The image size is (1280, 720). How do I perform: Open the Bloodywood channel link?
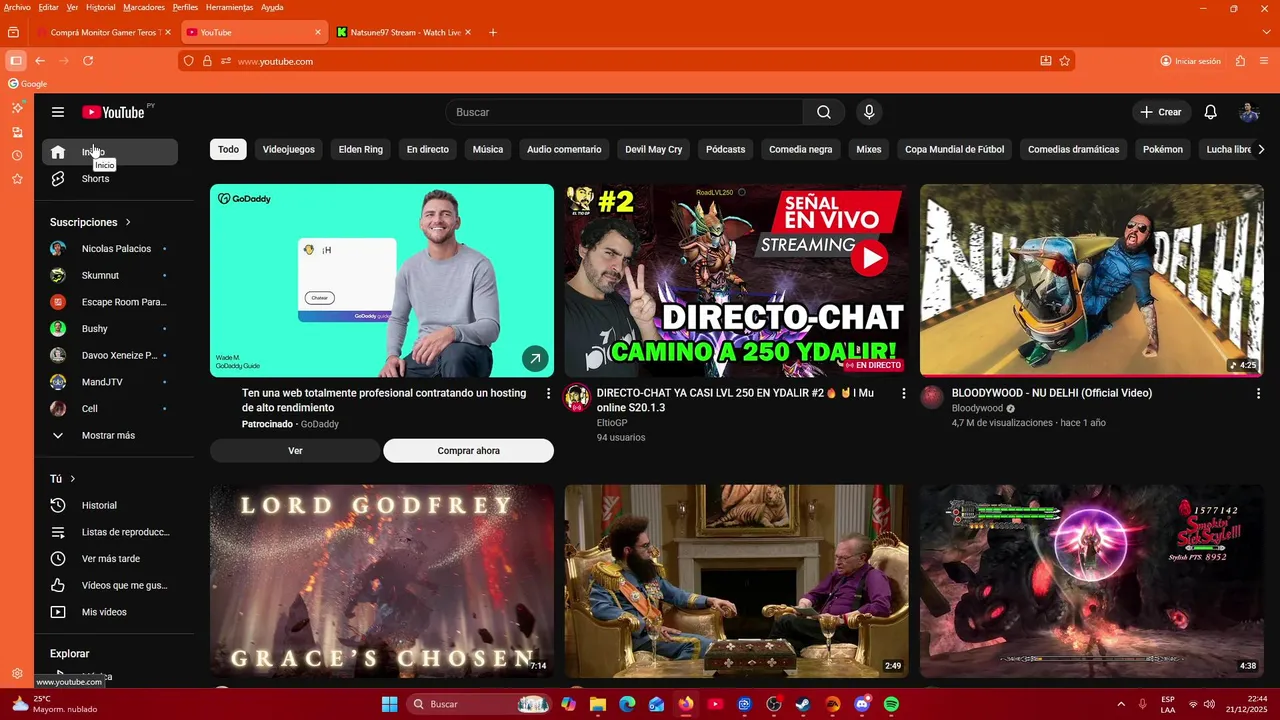(x=977, y=408)
